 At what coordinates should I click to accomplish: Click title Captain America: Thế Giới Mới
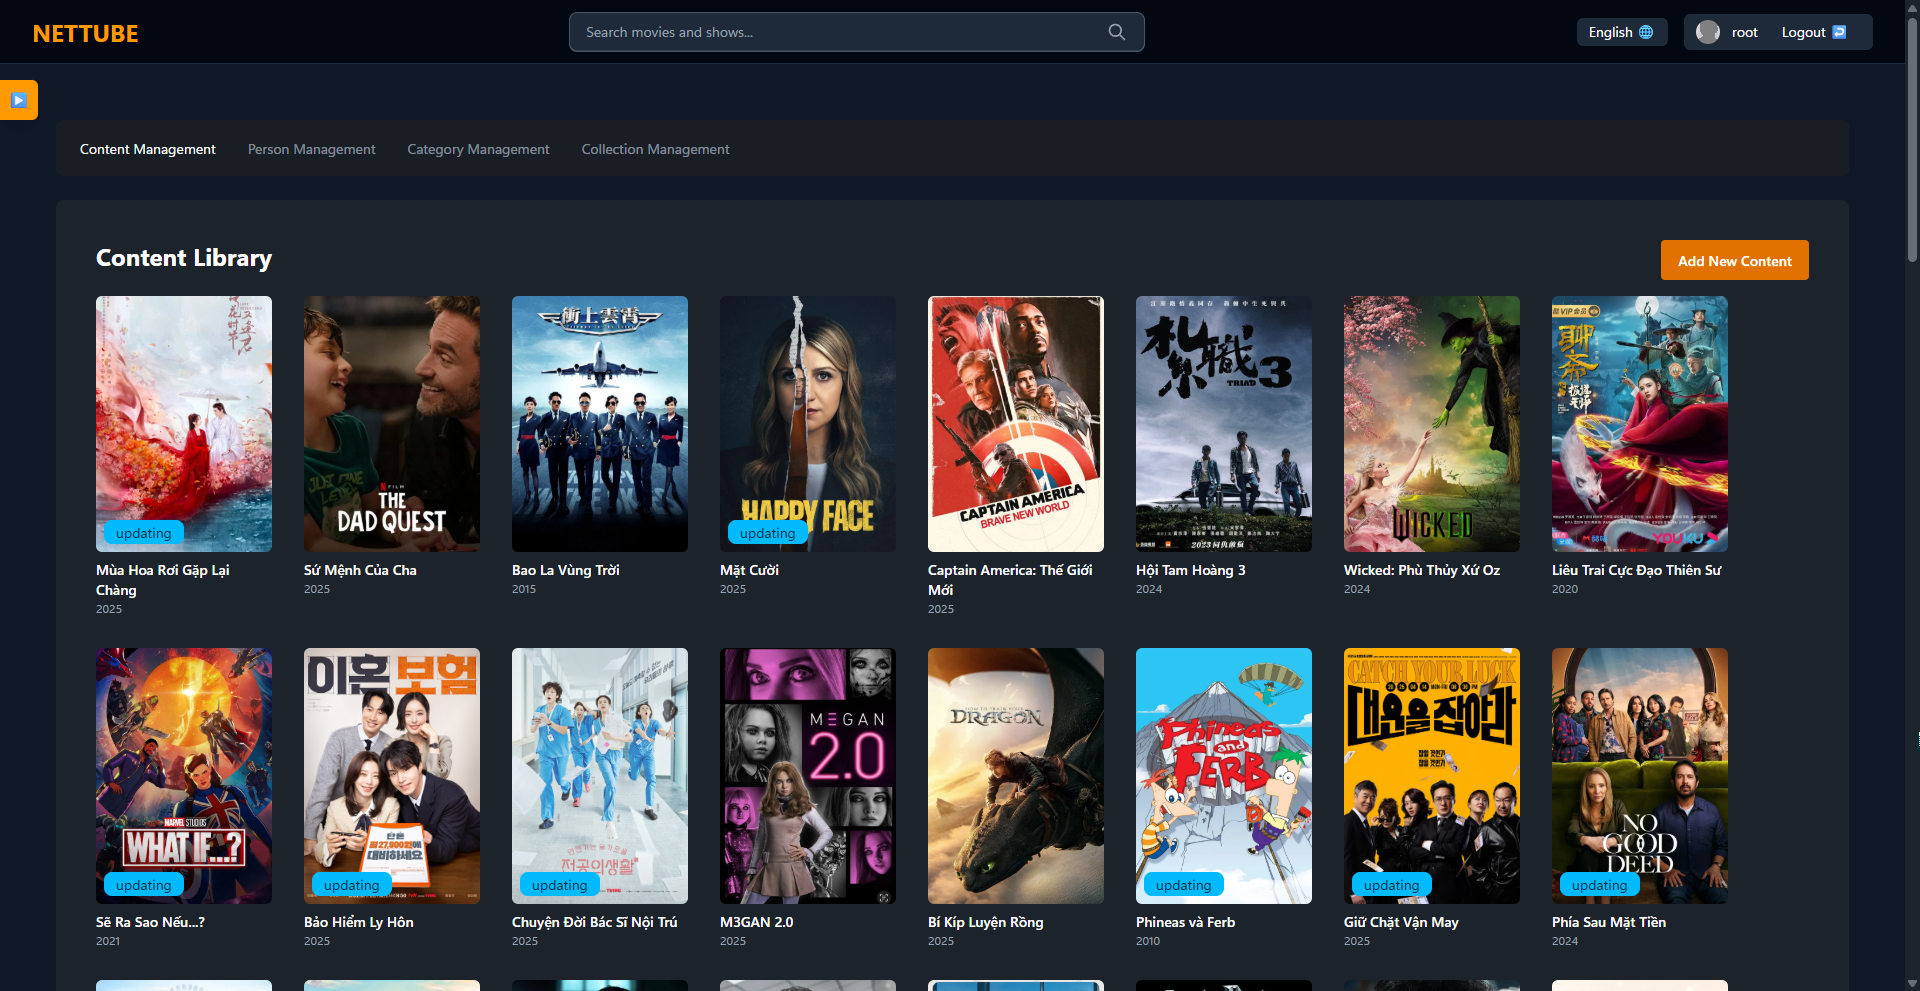pos(1010,580)
